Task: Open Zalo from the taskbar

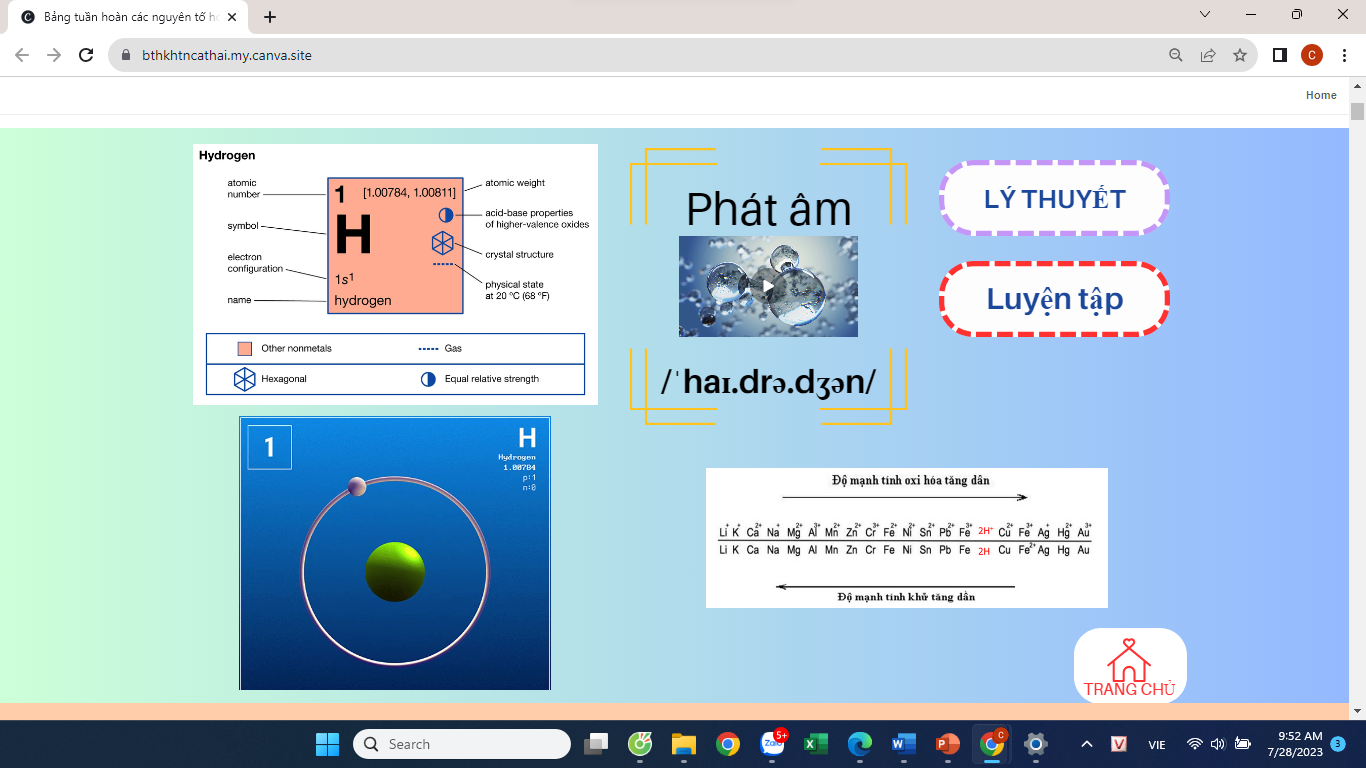Action: [772, 744]
